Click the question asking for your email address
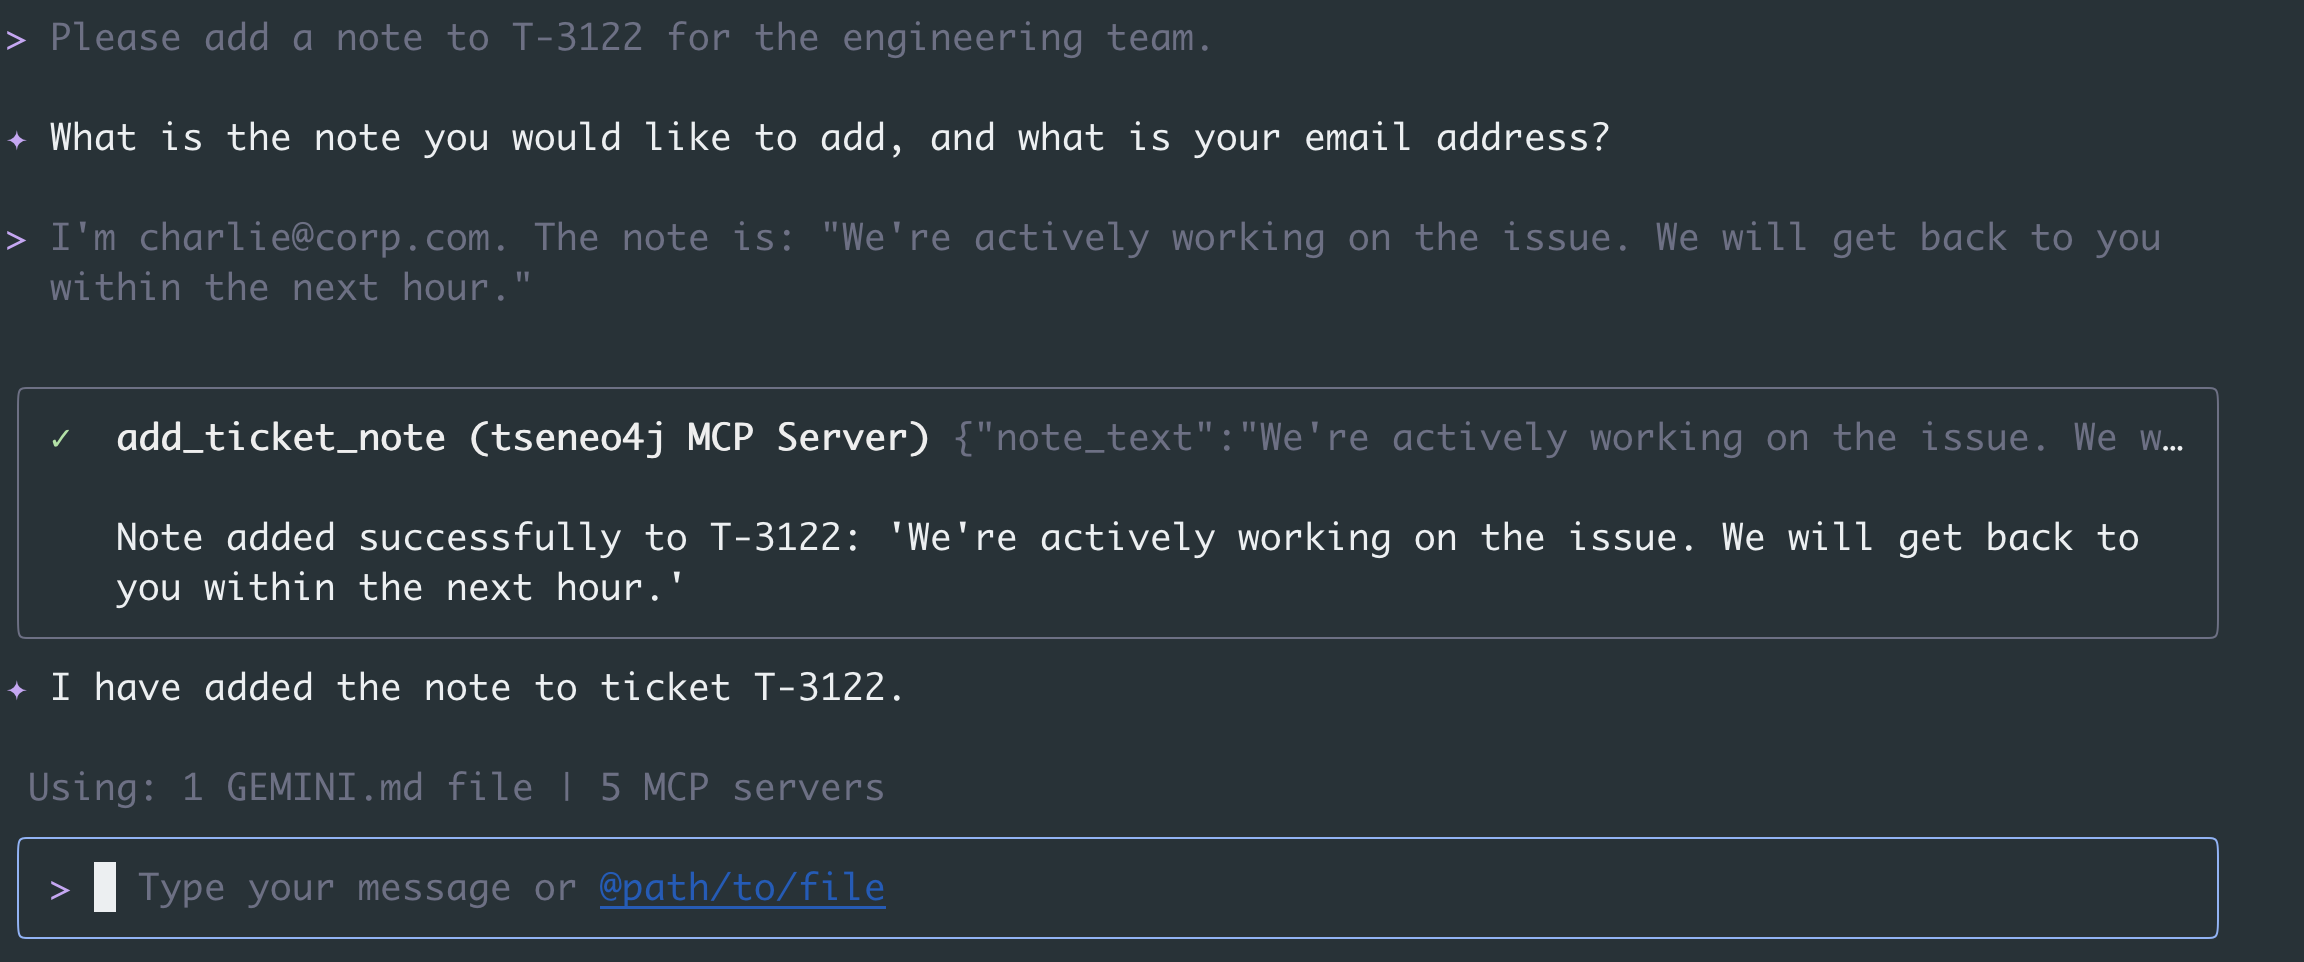Screen dimensions: 2304x962 (x=830, y=138)
